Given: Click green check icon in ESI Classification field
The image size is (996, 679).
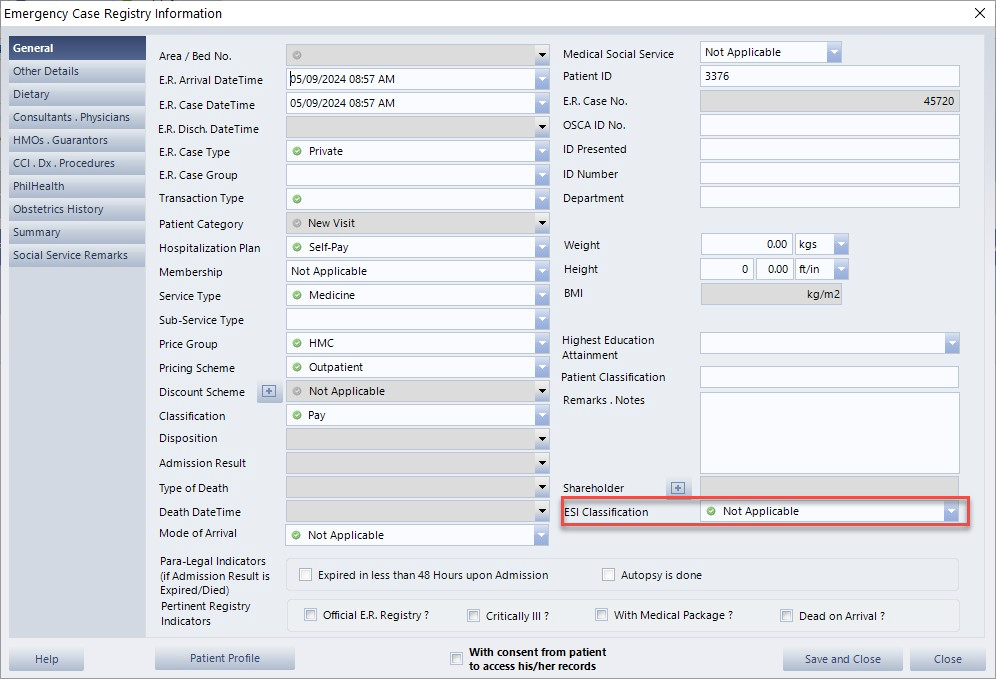Looking at the screenshot, I should 711,511.
